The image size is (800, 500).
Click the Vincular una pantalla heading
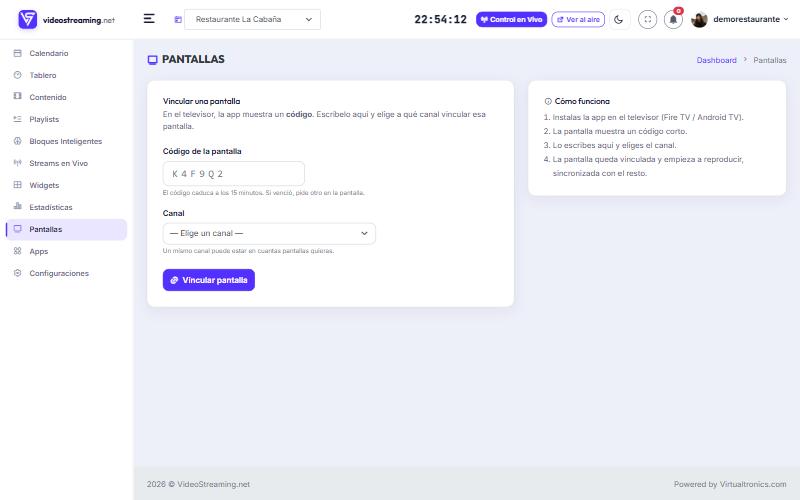click(x=202, y=101)
